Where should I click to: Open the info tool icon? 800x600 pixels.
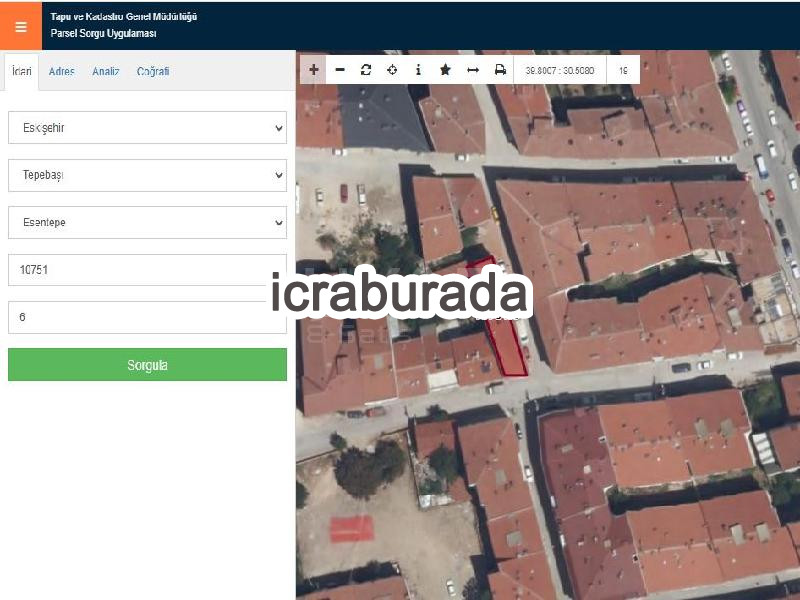pos(418,70)
